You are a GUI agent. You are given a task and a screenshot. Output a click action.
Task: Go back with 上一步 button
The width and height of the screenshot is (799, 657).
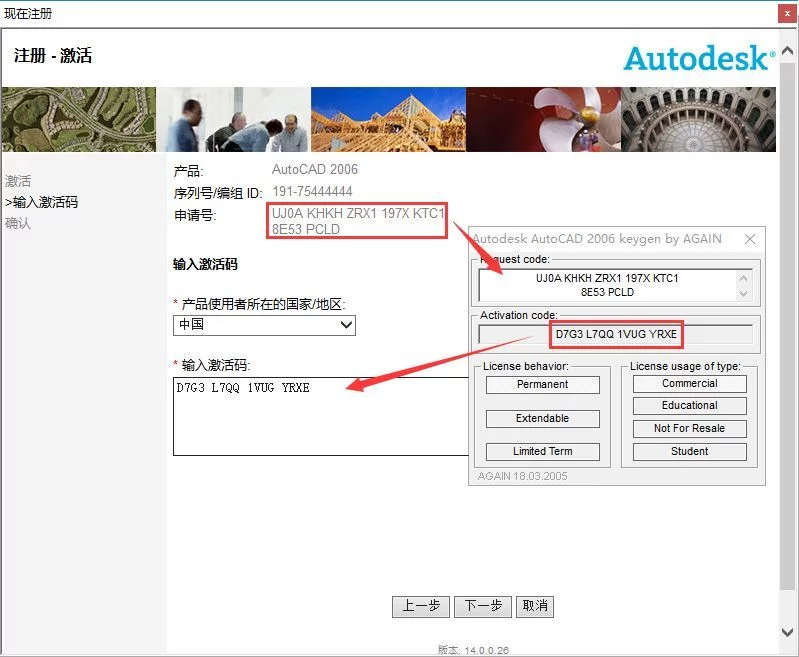421,607
